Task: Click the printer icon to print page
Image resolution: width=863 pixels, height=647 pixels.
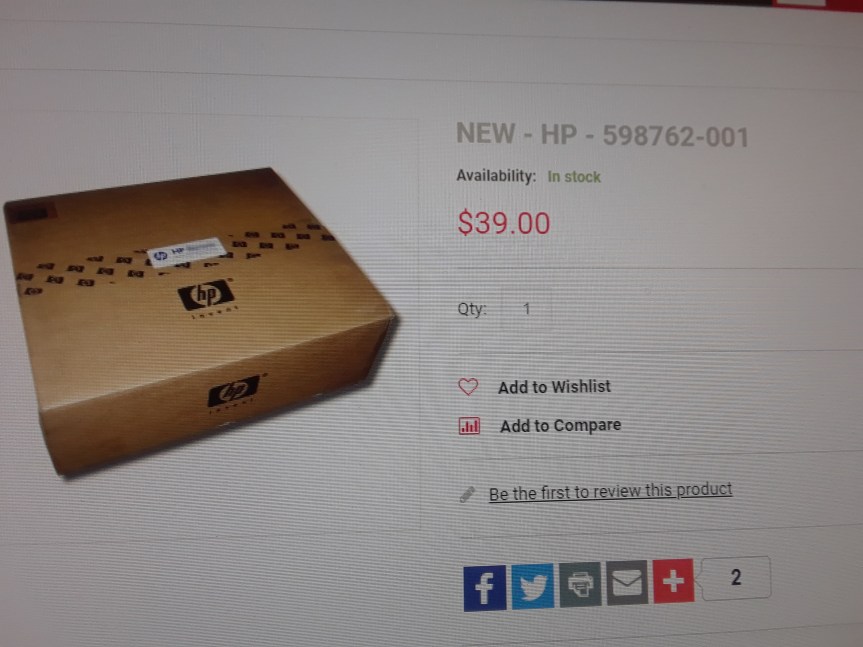Action: click(581, 584)
